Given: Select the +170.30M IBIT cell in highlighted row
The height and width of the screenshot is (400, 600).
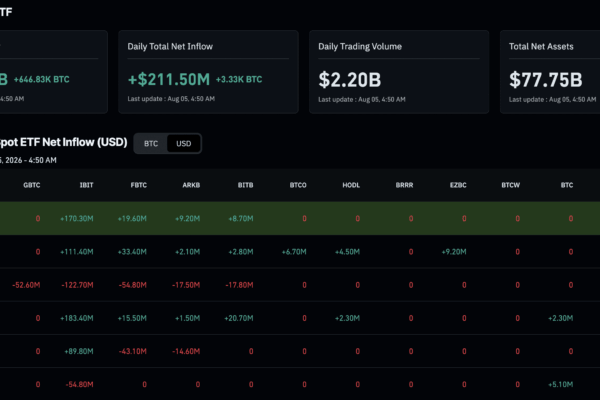Looking at the screenshot, I should pos(77,219).
